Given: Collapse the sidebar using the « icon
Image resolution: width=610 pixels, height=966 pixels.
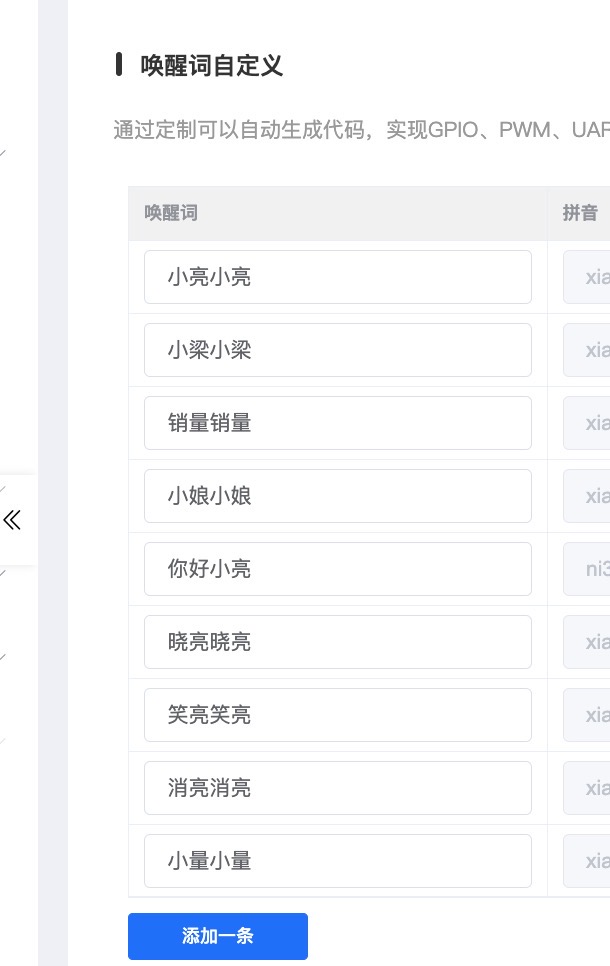Looking at the screenshot, I should (x=12, y=520).
